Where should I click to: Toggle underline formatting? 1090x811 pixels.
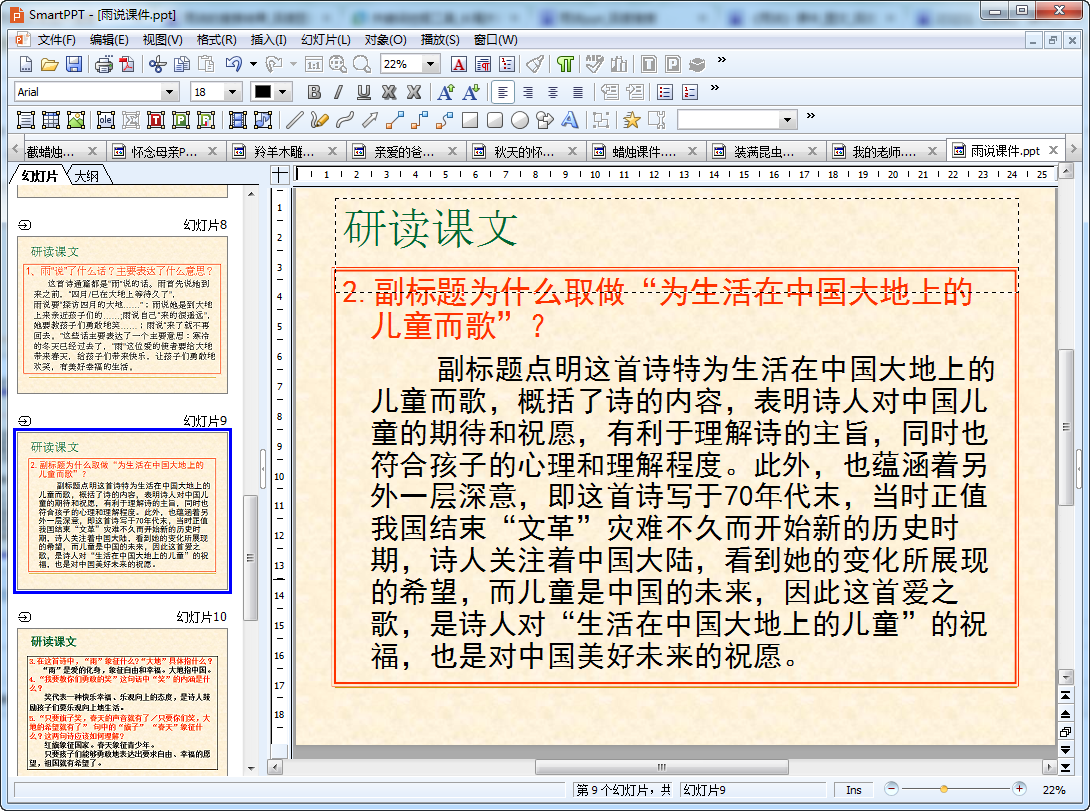point(363,92)
